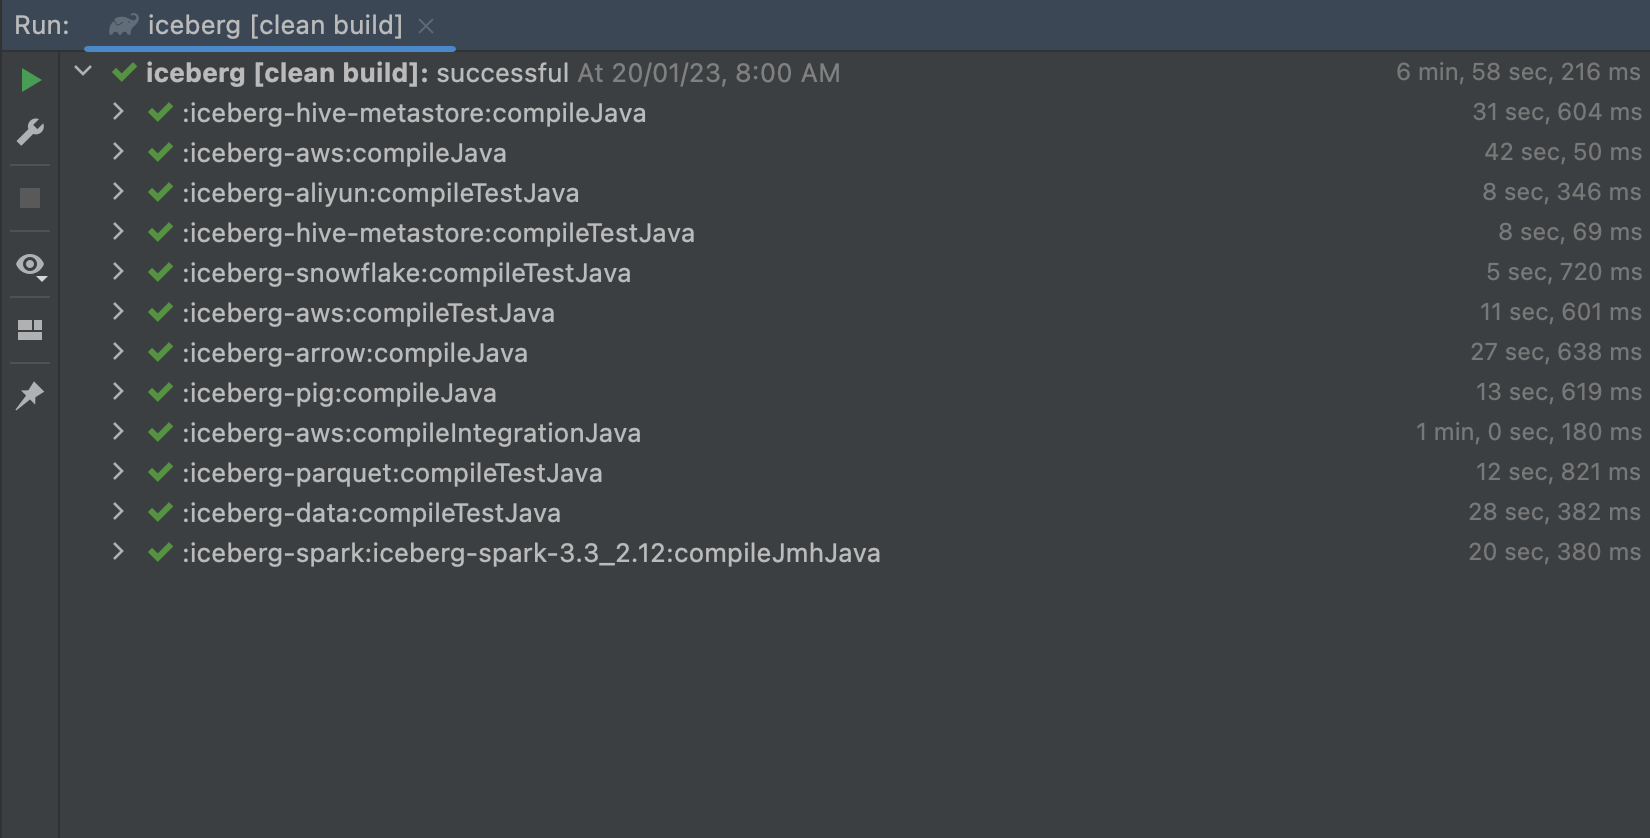Collapse the iceberg clean build root node
Viewport: 1650px width, 838px height.
tap(83, 72)
